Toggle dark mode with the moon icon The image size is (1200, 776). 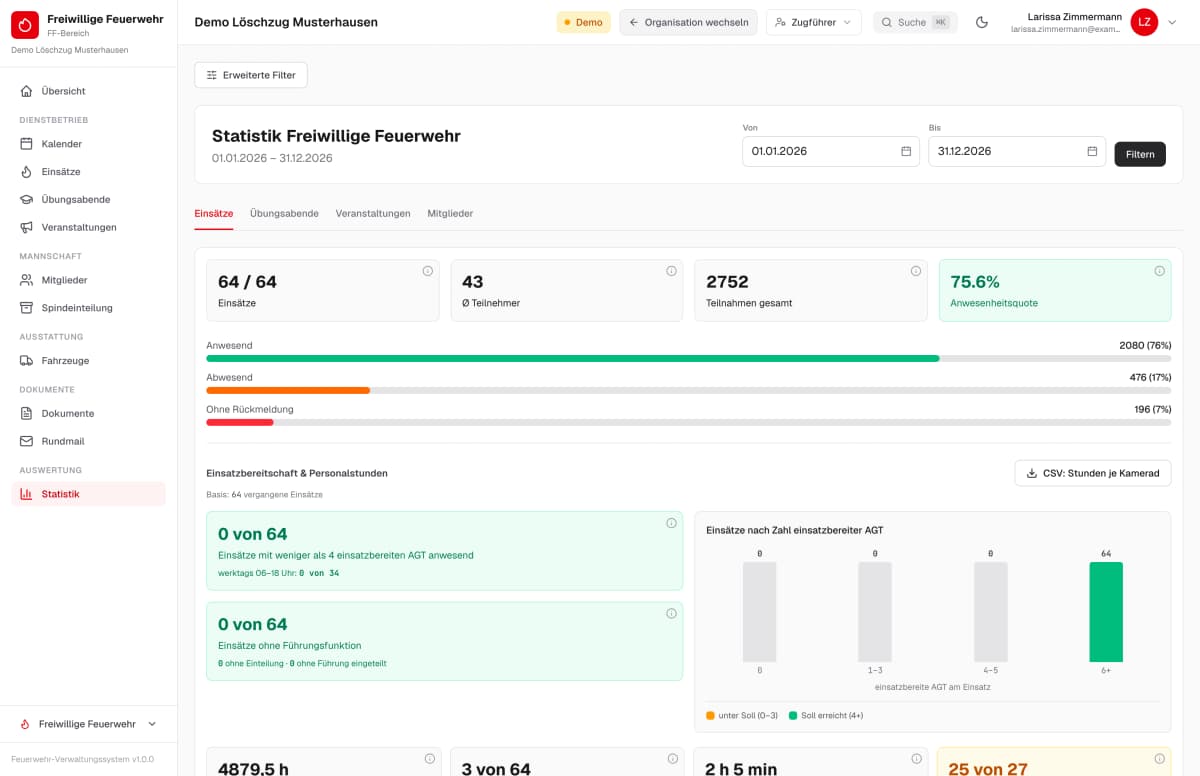click(x=982, y=22)
